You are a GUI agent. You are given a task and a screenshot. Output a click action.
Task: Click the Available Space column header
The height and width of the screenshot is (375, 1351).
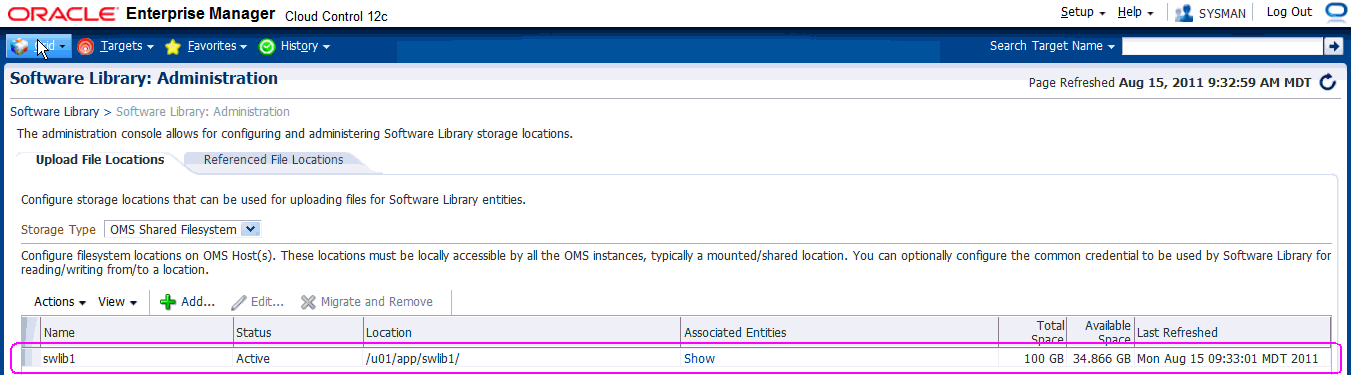1100,332
